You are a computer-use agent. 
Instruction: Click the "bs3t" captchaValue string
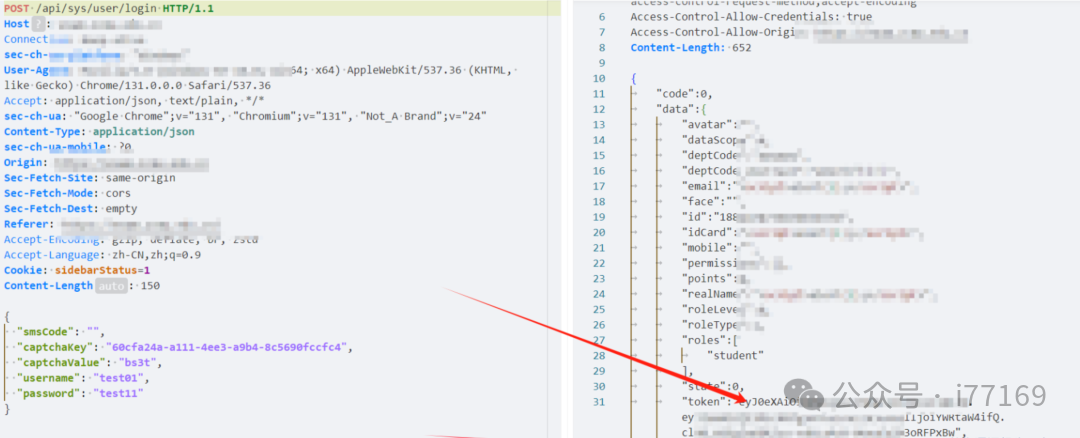(146, 363)
